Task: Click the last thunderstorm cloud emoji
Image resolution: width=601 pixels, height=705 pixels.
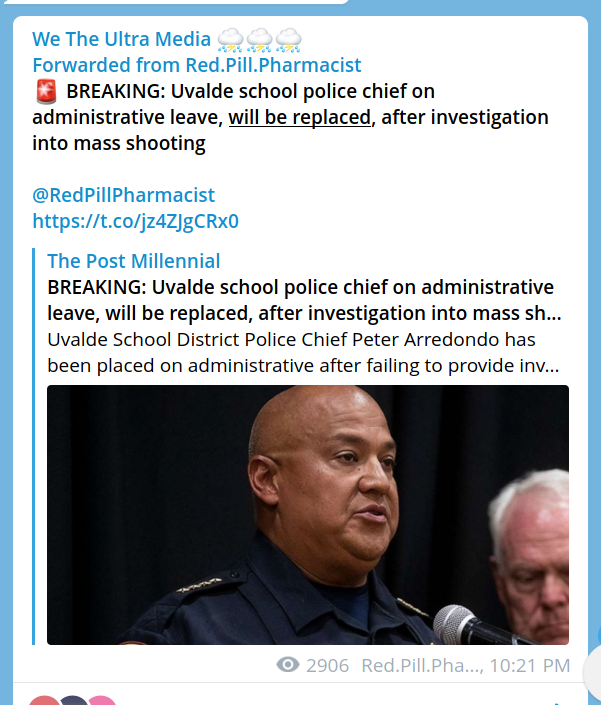Action: point(289,40)
